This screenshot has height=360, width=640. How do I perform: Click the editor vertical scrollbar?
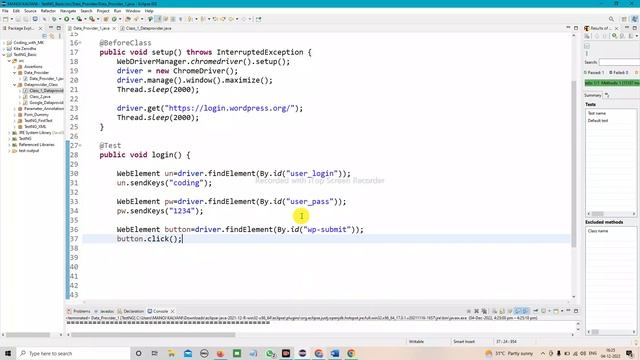574,163
